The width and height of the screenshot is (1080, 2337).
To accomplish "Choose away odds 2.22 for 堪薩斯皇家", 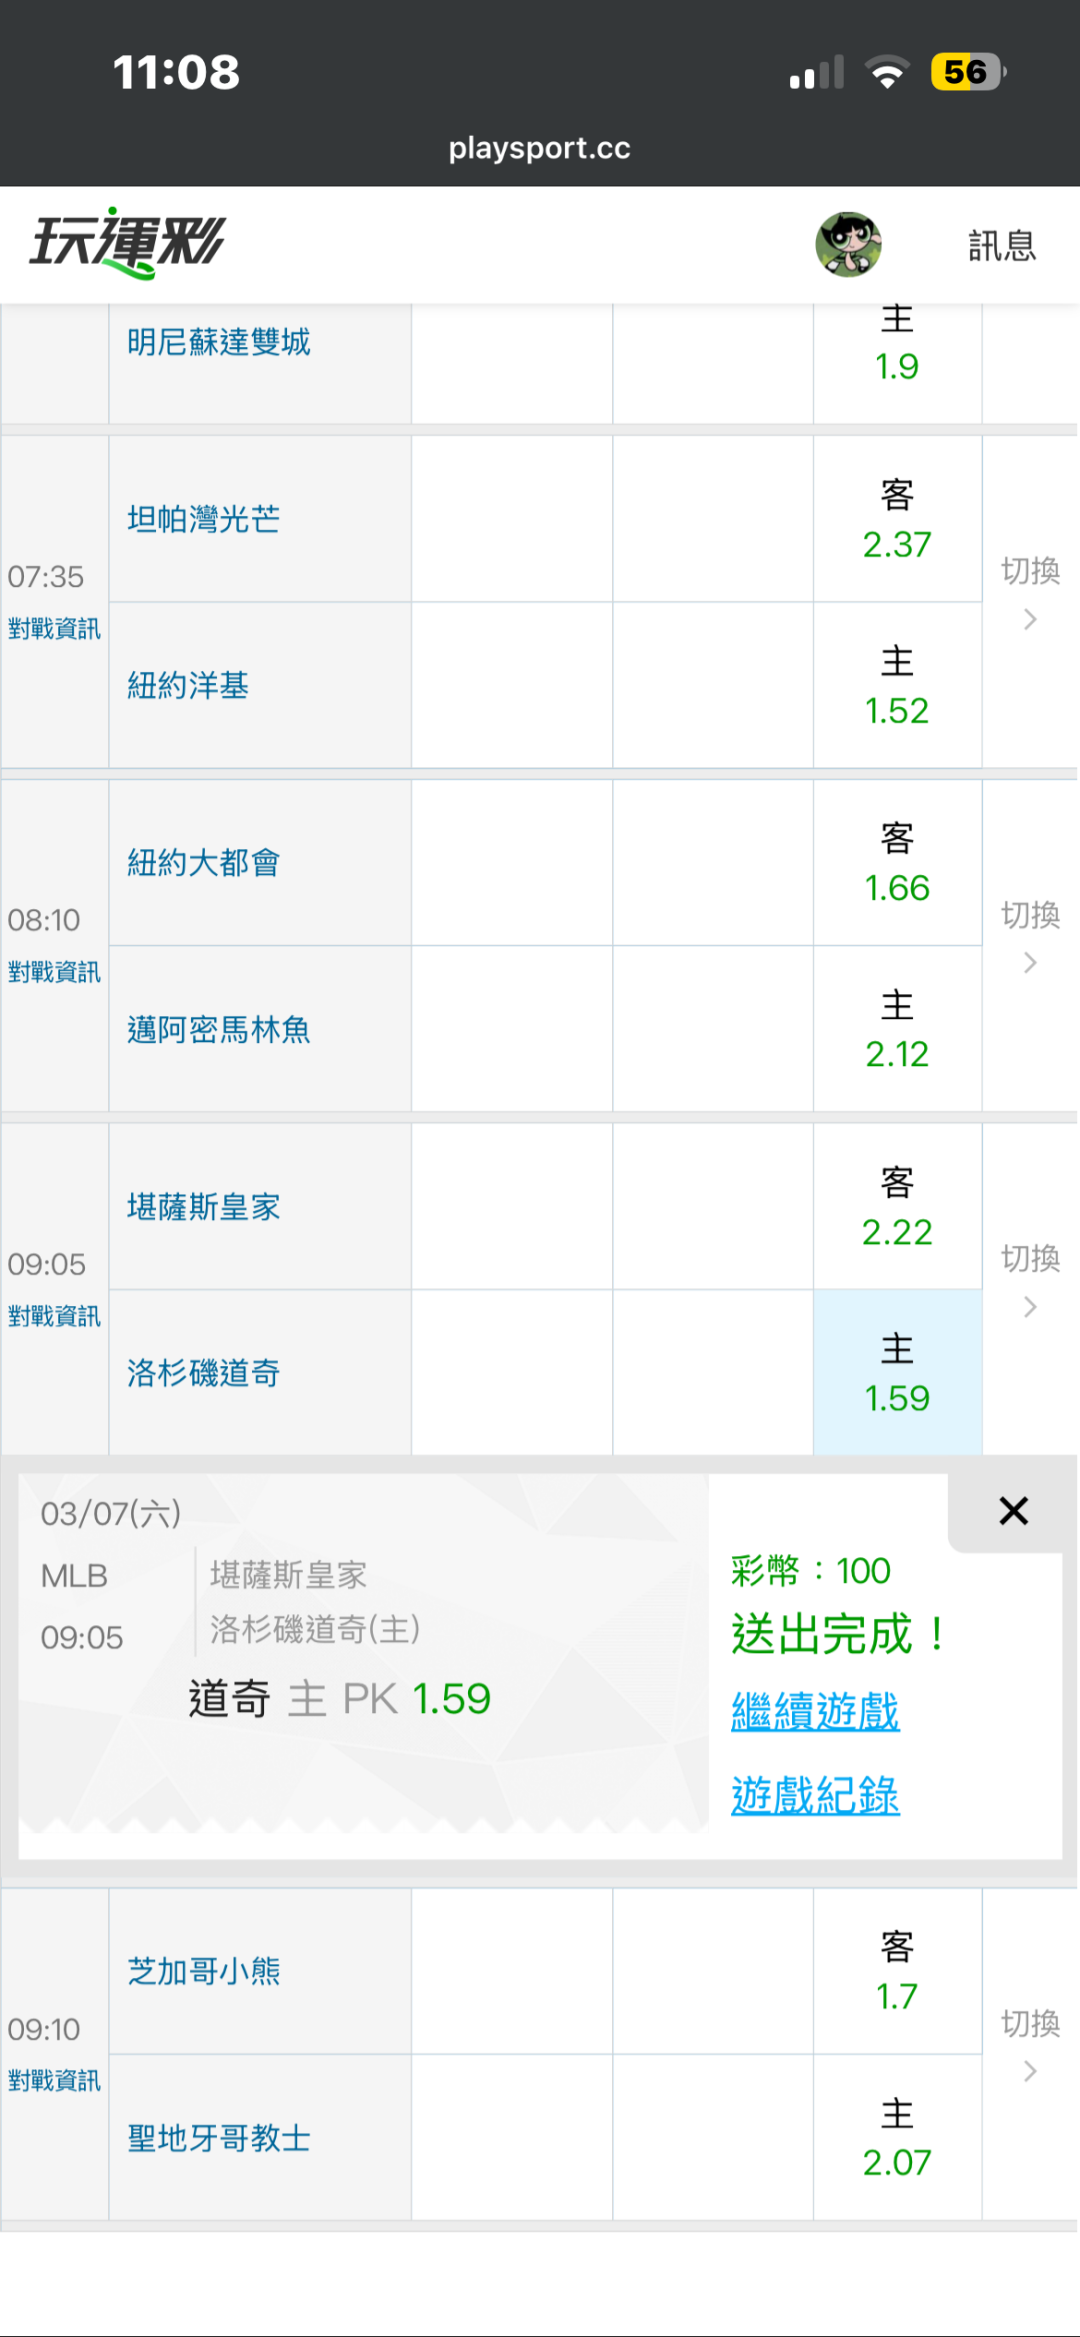I will [x=897, y=1207].
